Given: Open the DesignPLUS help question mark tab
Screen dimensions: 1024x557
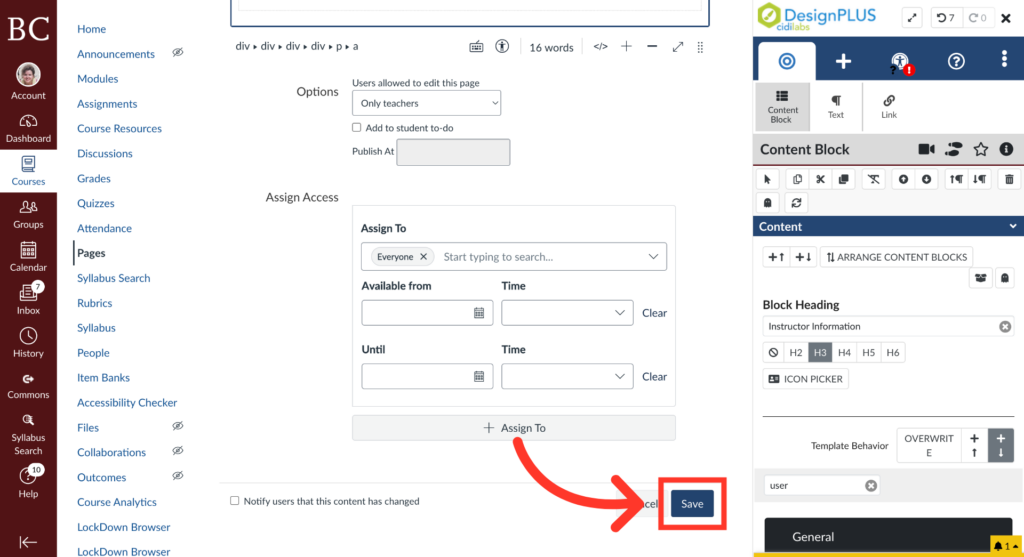Looking at the screenshot, I should pos(956,61).
